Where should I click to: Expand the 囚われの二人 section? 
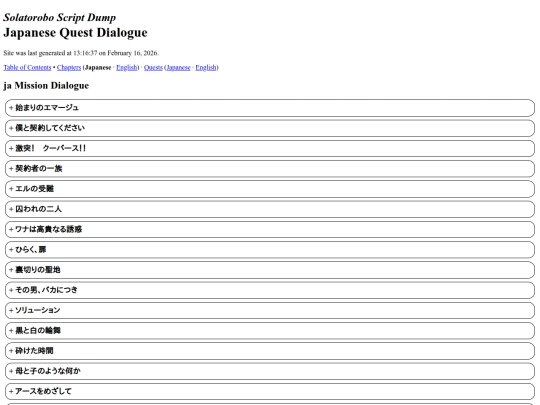[x=270, y=209]
